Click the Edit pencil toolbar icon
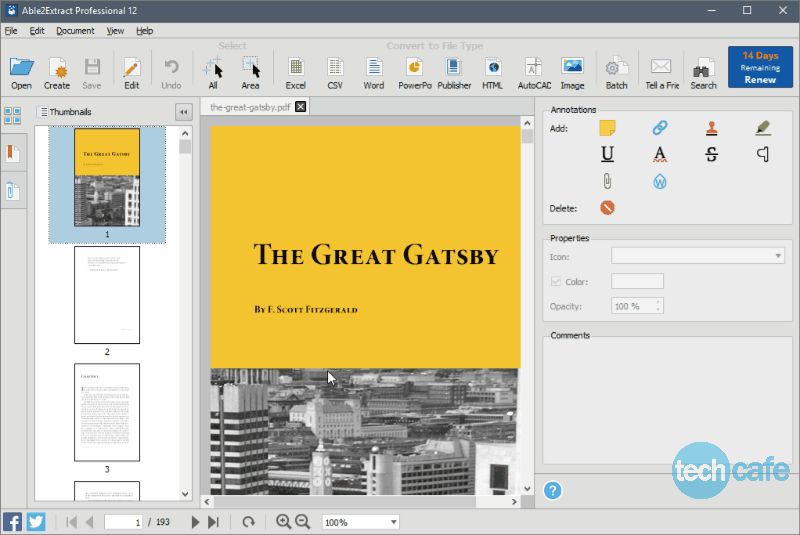 point(131,73)
